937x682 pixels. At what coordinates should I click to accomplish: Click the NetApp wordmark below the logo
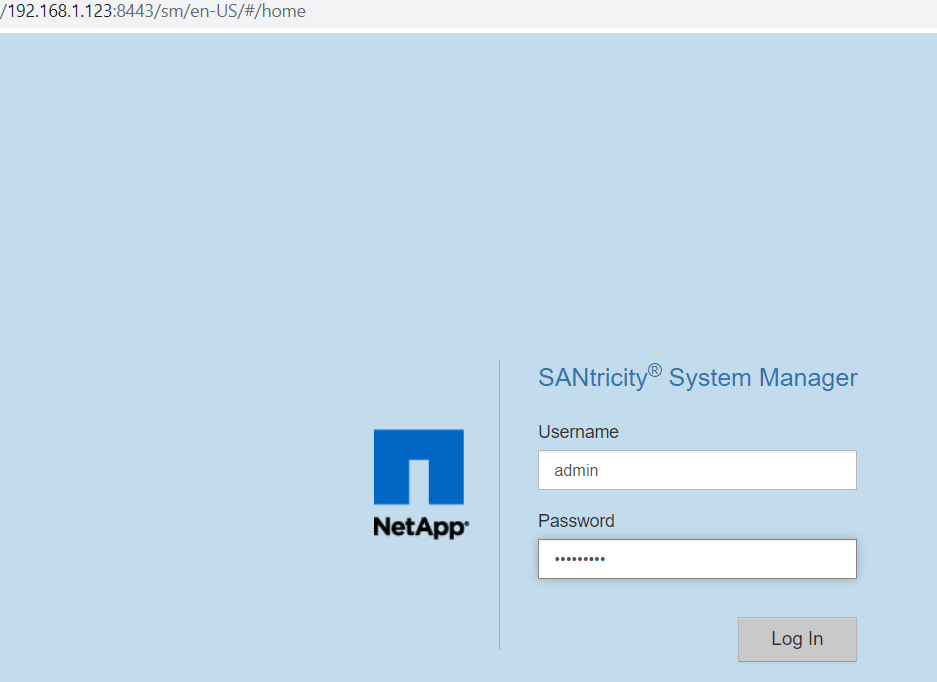coord(420,526)
